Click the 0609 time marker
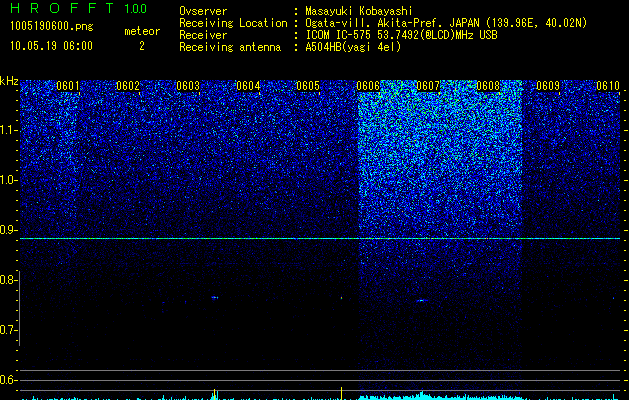629x400 pixels. coord(548,86)
